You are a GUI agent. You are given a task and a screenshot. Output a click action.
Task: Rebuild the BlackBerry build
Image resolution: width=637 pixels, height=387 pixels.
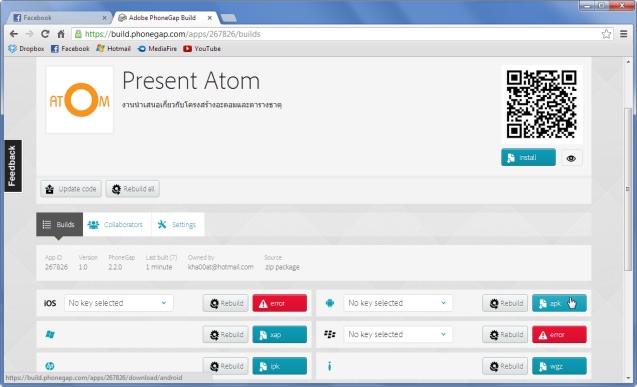coord(505,335)
